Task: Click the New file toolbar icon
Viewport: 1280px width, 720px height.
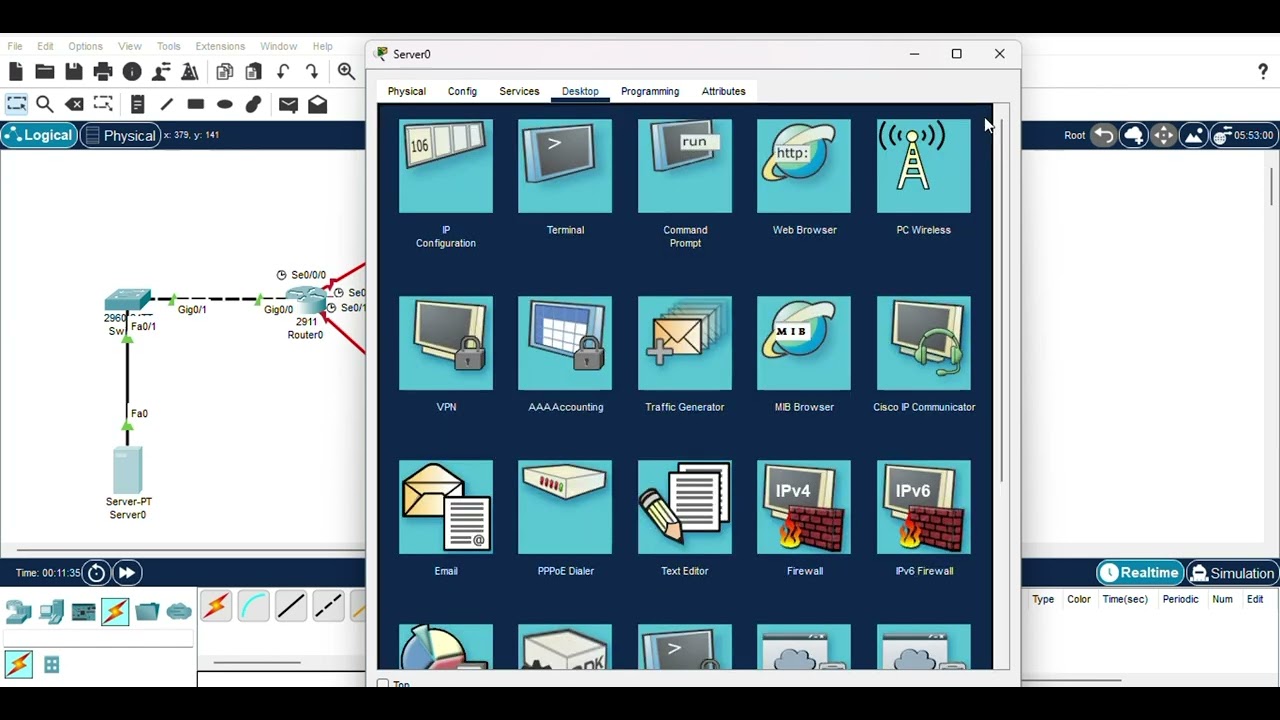Action: coord(15,71)
